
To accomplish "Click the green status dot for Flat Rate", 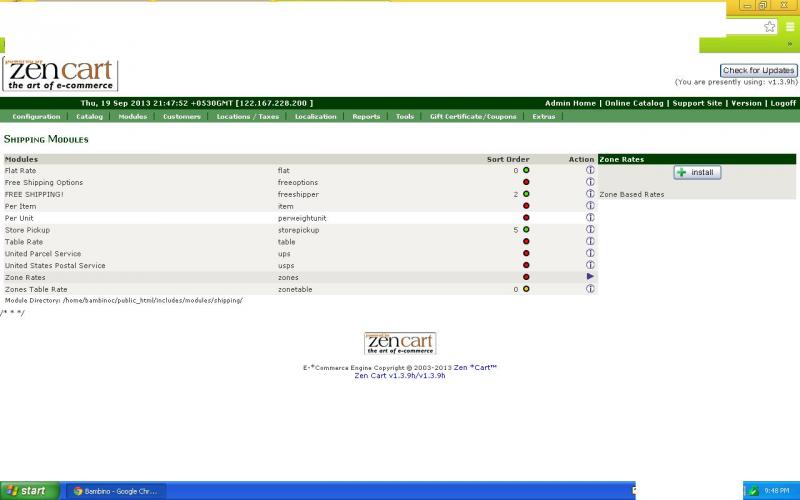I will point(526,170).
